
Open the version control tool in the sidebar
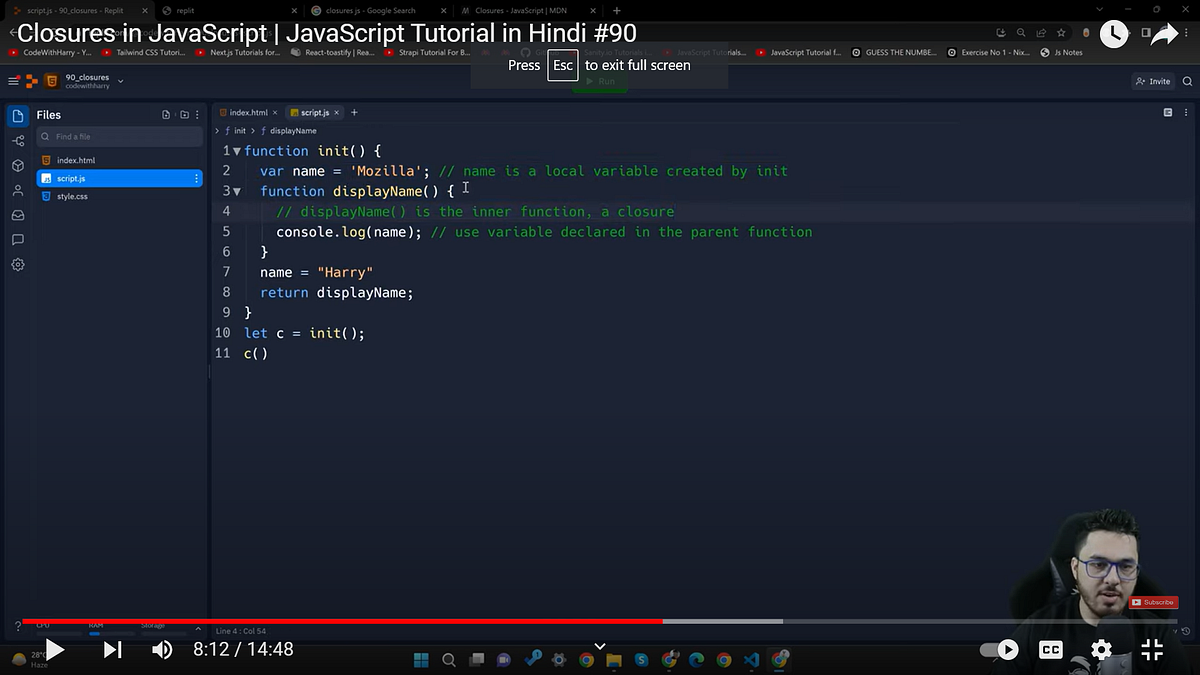18,141
